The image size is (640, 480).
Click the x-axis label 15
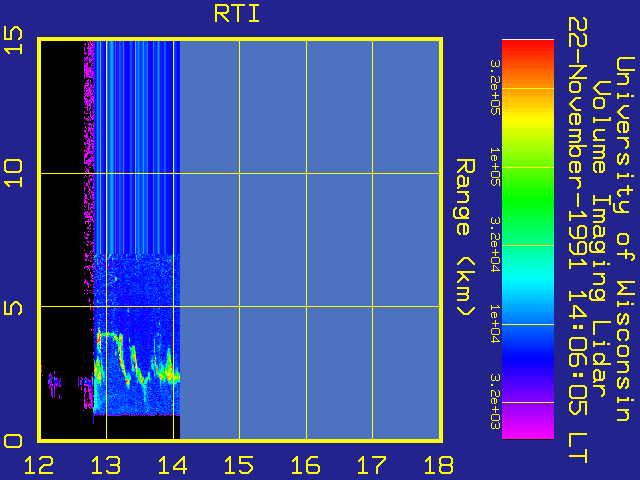coord(239,465)
